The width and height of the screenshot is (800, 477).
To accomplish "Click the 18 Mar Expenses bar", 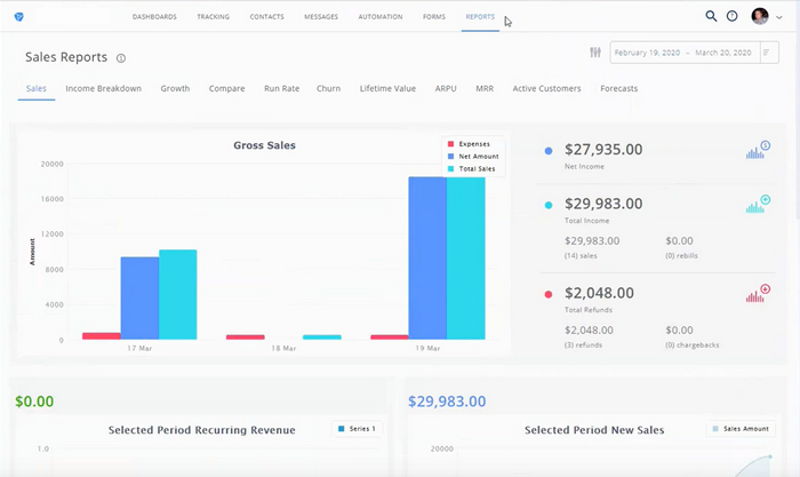I will pos(245,337).
